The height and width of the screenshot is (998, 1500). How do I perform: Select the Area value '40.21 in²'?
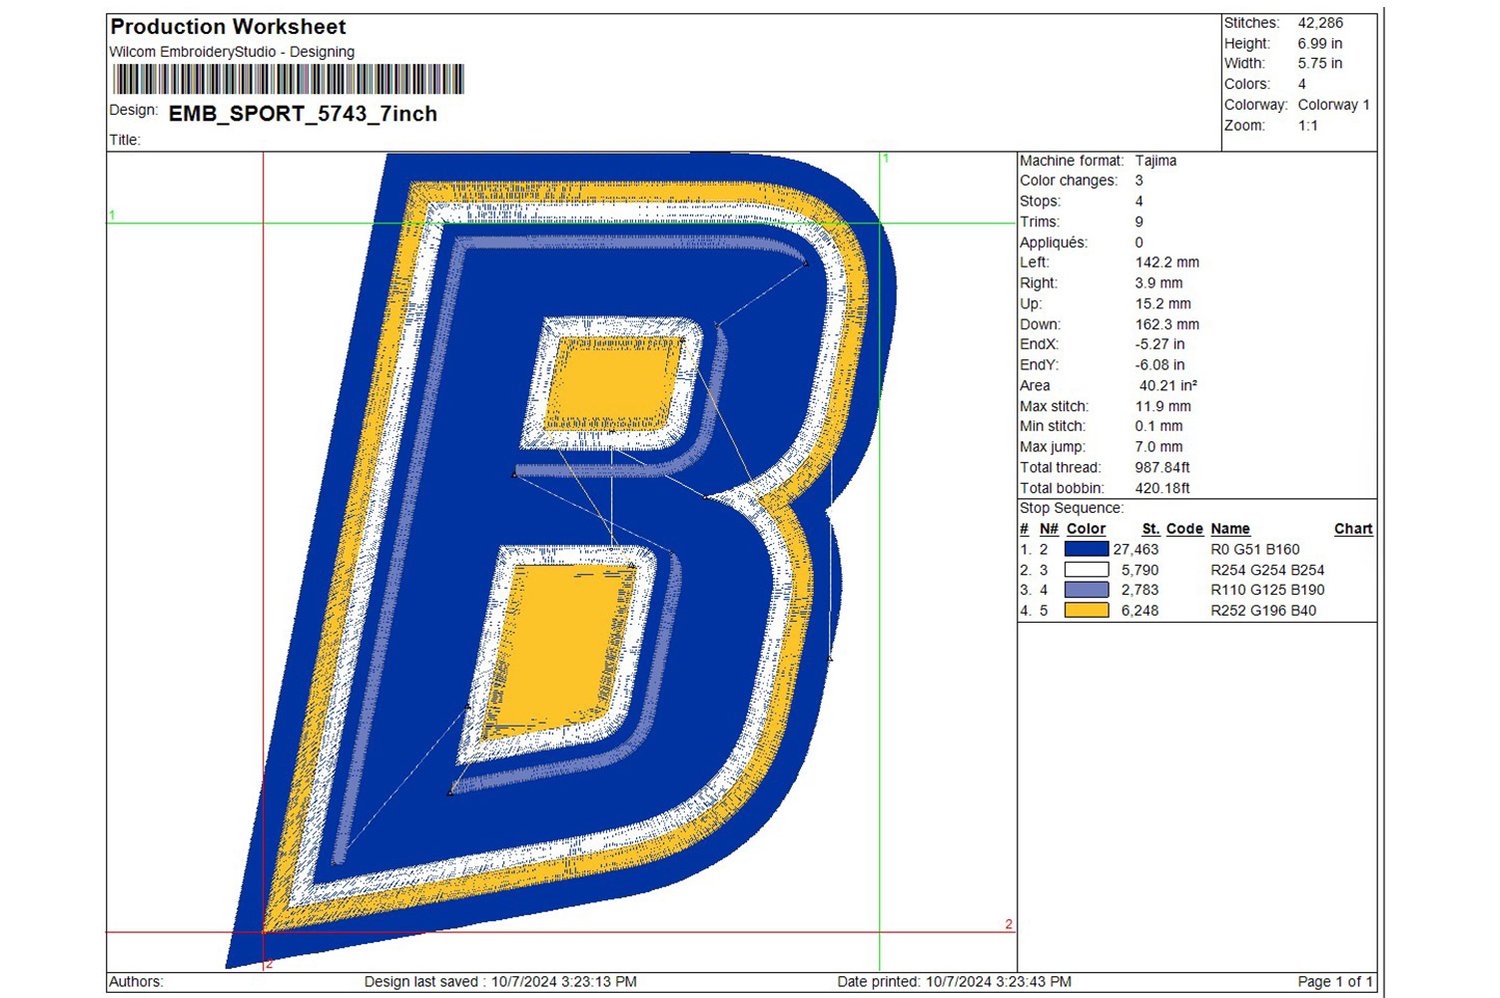coord(1168,386)
